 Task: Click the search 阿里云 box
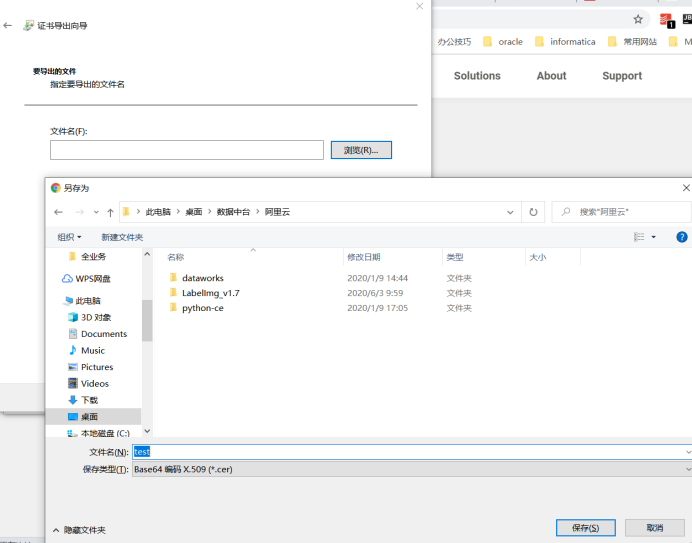coord(622,212)
